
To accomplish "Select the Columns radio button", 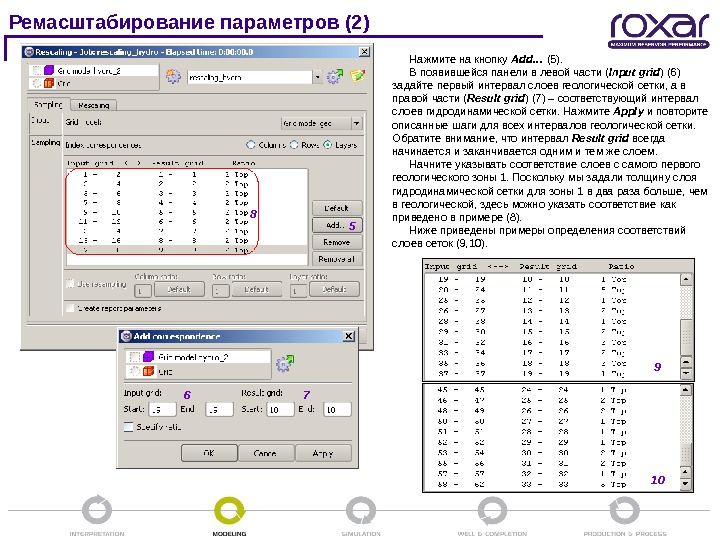I will pyautogui.click(x=251, y=145).
